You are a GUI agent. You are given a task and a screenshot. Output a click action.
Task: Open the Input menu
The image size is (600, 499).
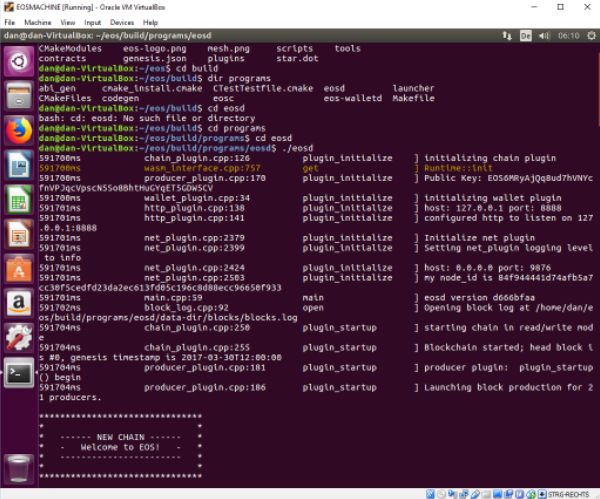[x=92, y=22]
